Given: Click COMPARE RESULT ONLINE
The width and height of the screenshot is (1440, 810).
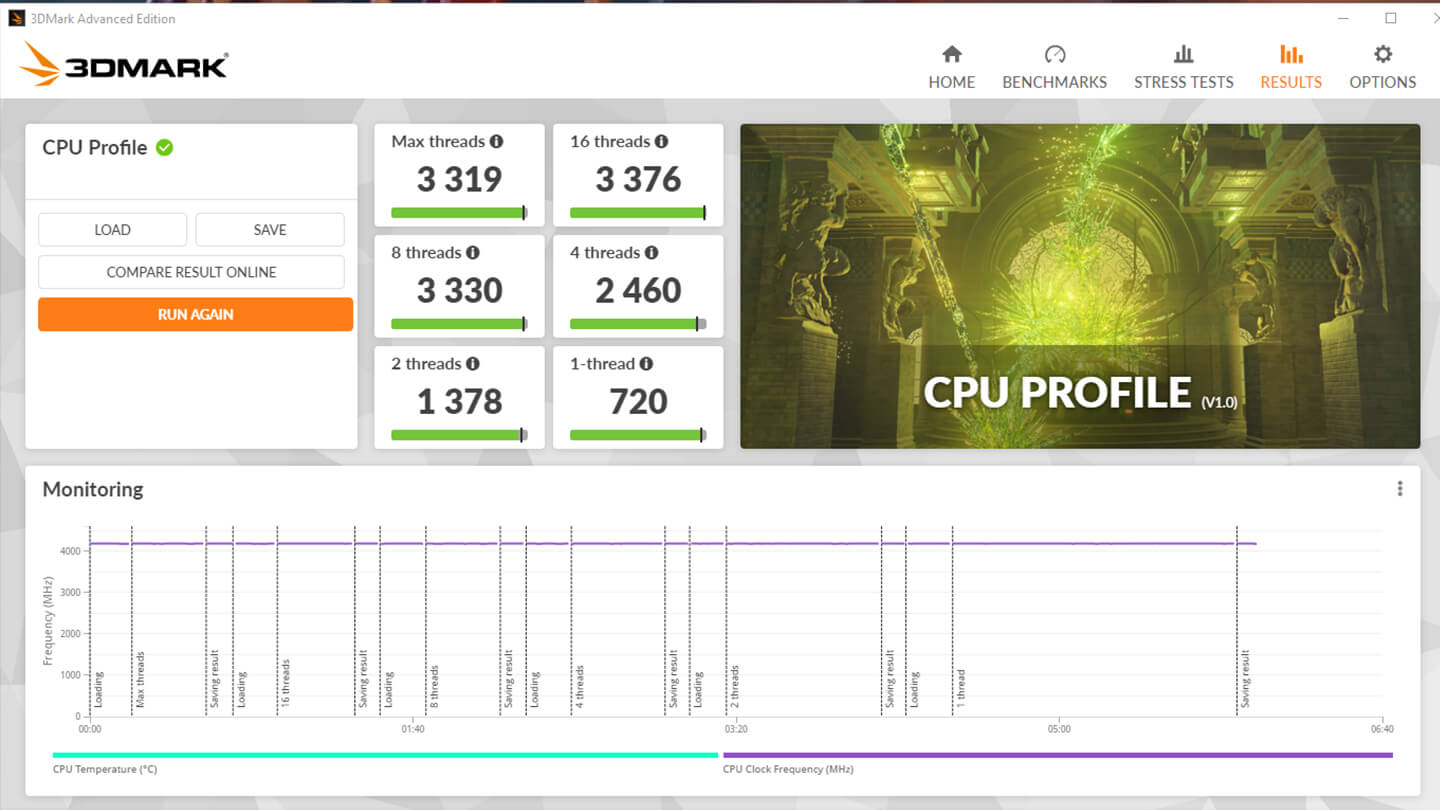Looking at the screenshot, I should pos(191,272).
